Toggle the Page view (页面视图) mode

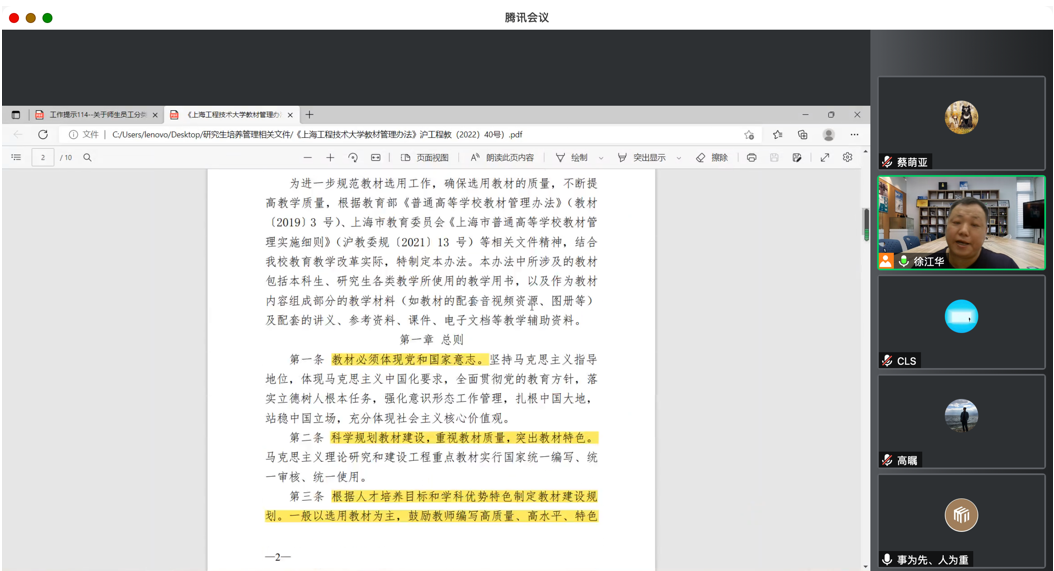pos(425,158)
